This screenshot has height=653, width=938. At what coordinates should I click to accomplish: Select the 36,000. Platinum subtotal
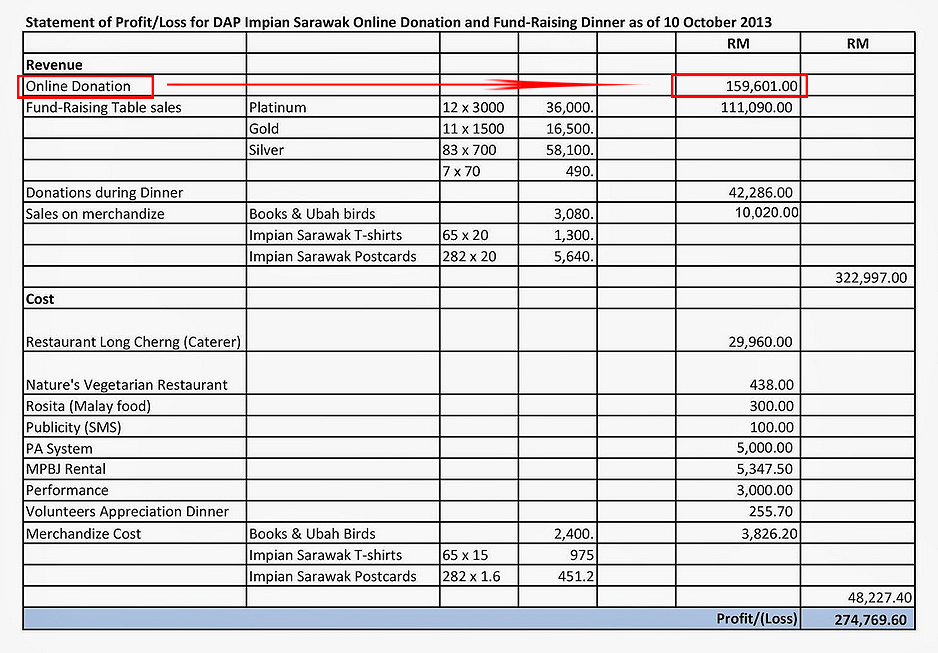tap(570, 108)
